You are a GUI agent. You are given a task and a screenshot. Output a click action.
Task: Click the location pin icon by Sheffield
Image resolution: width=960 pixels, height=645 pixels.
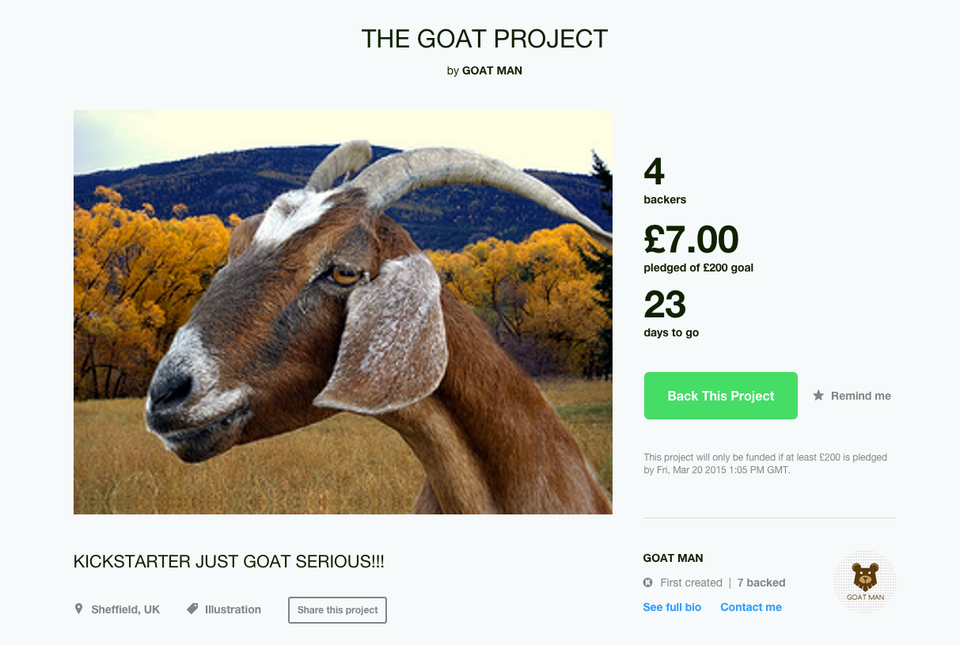(x=78, y=609)
